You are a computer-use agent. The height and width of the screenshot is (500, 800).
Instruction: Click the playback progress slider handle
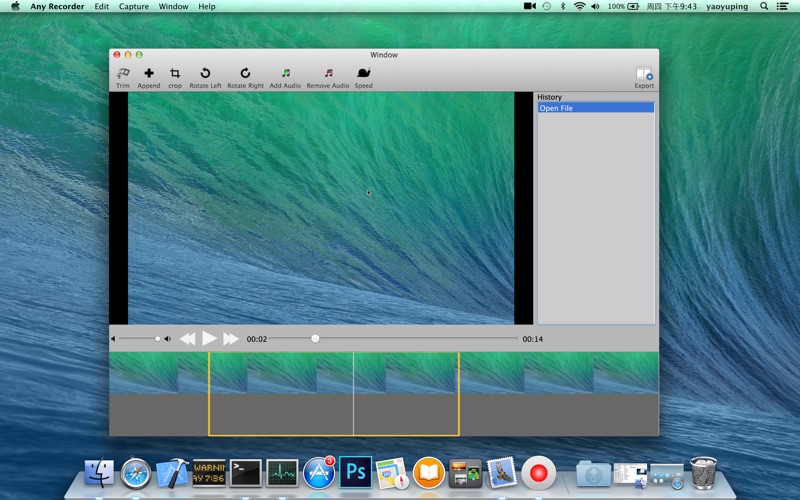(315, 339)
